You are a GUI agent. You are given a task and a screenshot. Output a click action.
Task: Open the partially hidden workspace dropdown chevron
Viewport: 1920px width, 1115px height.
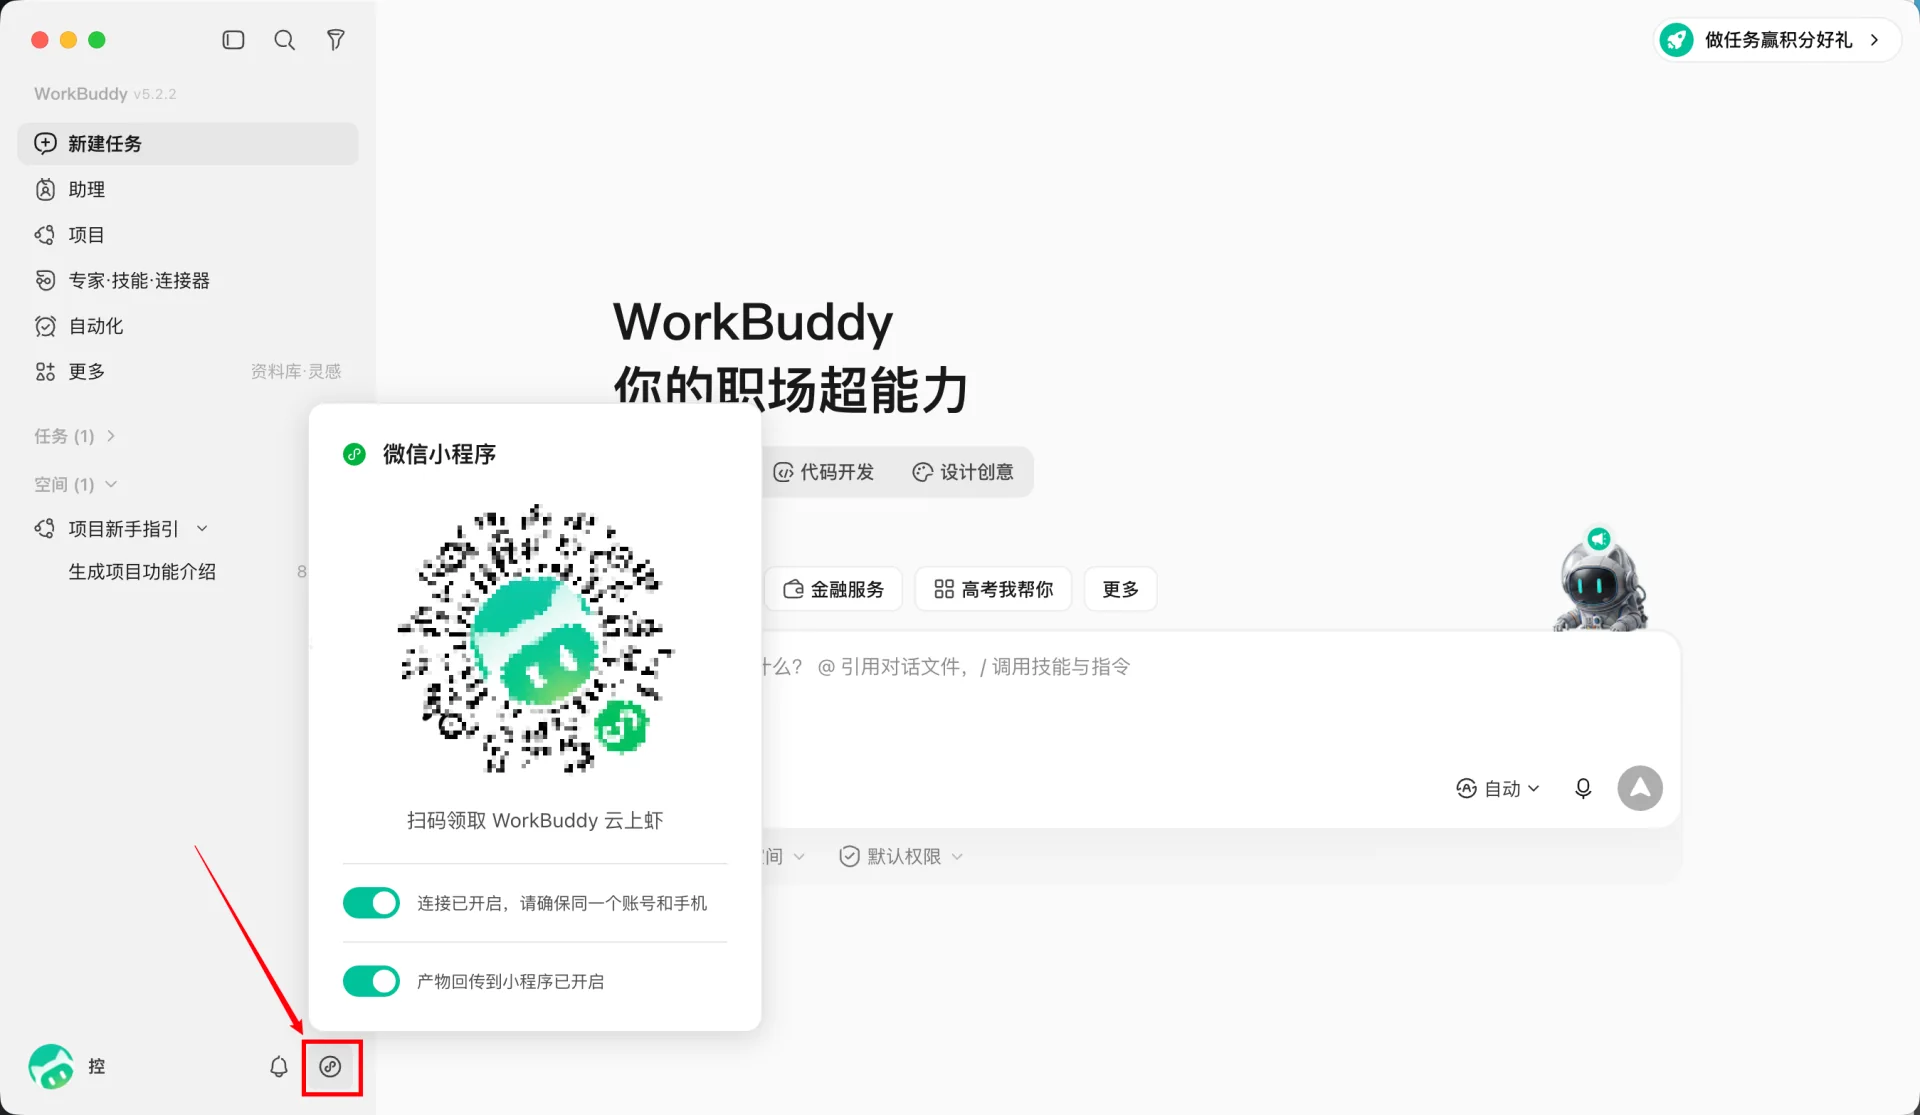[799, 856]
